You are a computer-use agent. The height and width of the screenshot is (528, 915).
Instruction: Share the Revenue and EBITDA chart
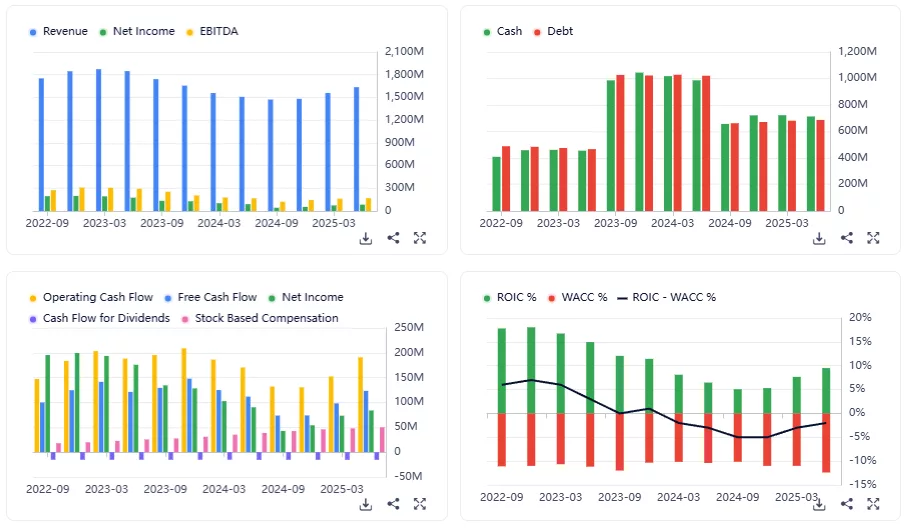(393, 238)
